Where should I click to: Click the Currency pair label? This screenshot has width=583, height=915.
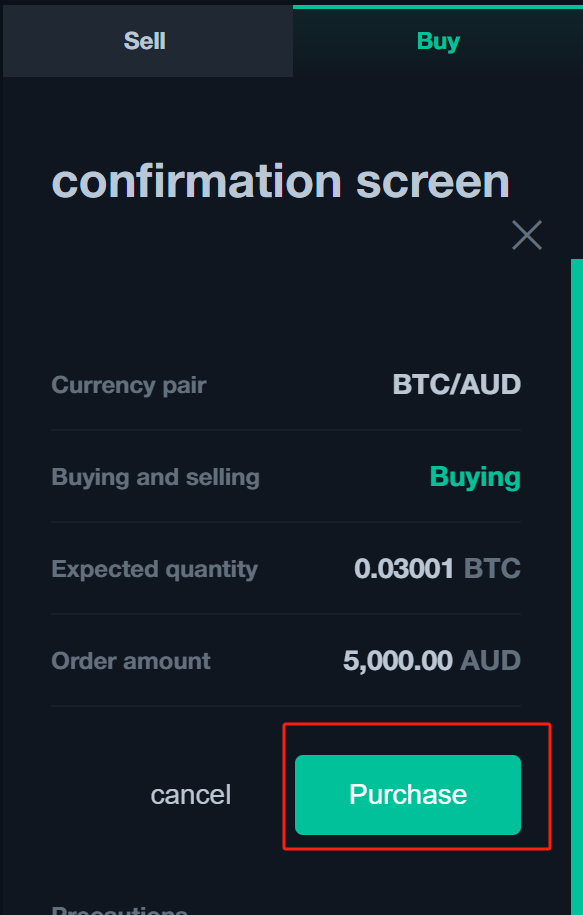click(x=128, y=385)
